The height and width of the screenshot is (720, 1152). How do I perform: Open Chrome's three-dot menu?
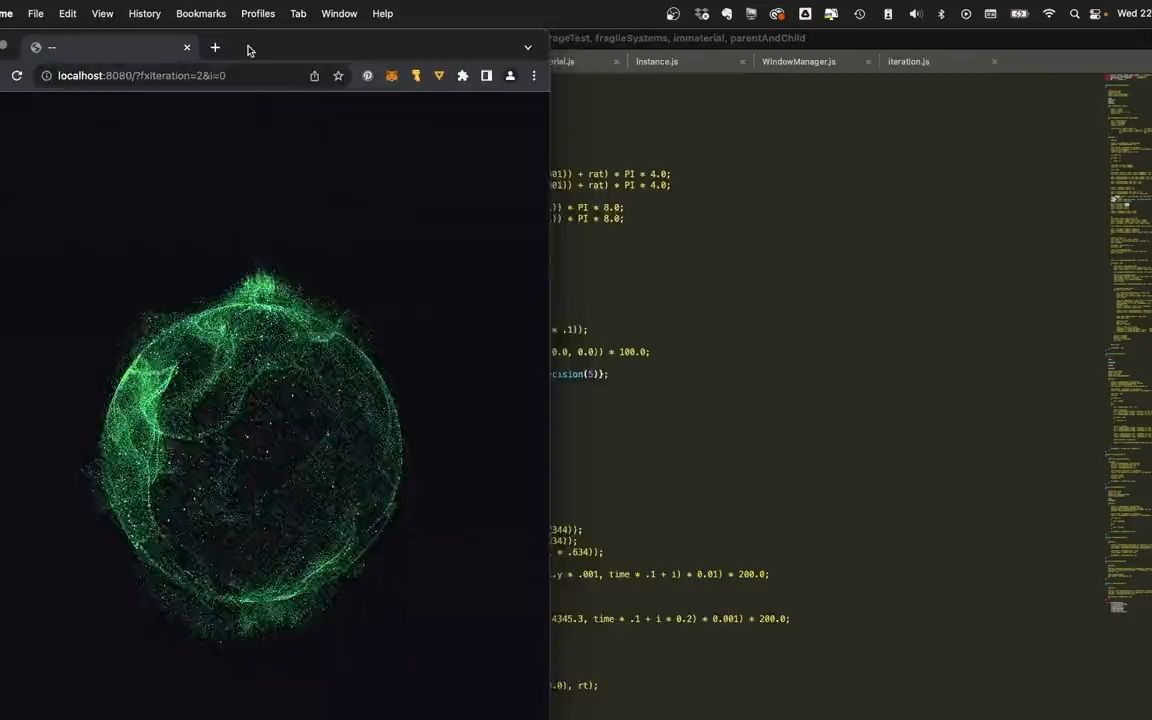(534, 76)
